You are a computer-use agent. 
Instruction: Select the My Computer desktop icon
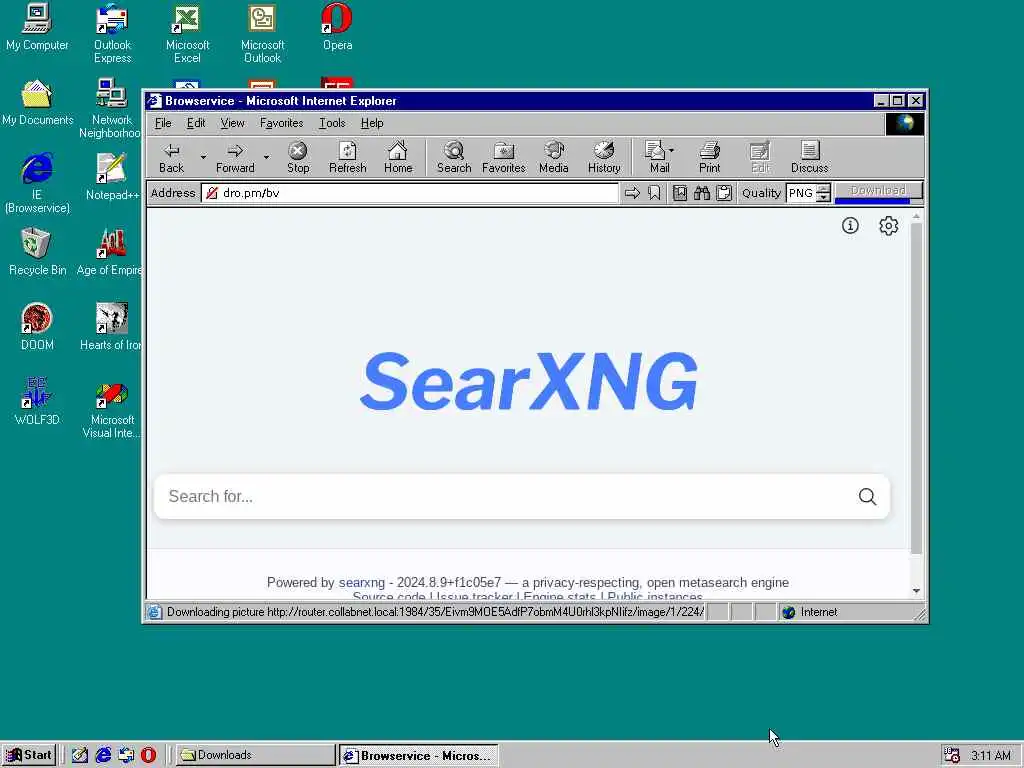(37, 27)
